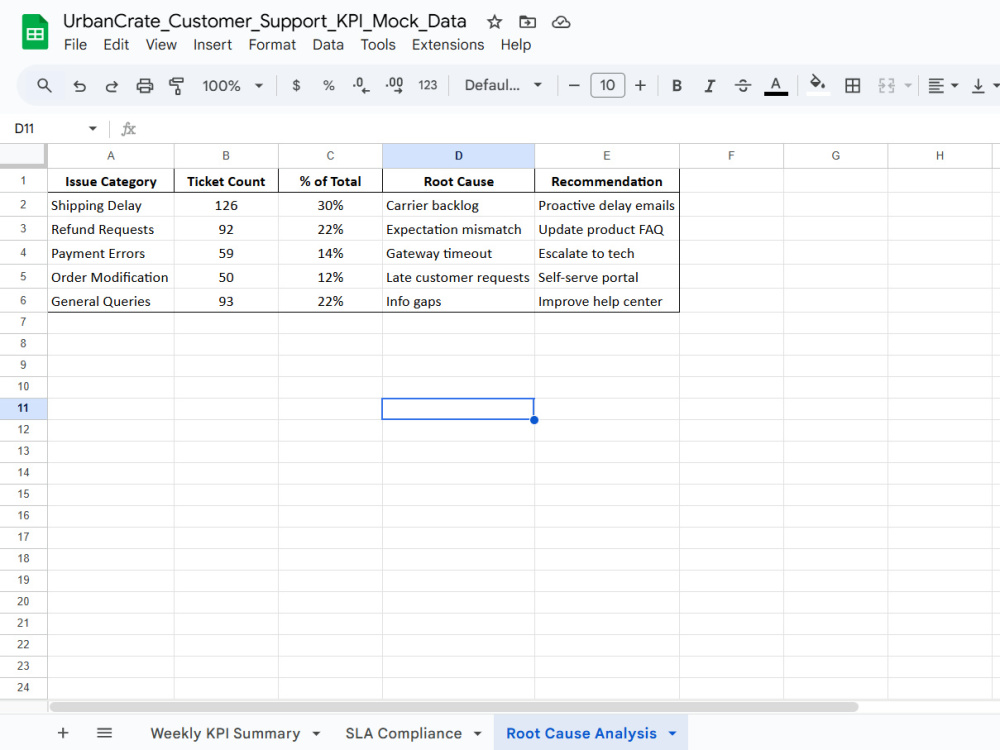
Task: Open horizontal align dropdown
Action: [943, 85]
